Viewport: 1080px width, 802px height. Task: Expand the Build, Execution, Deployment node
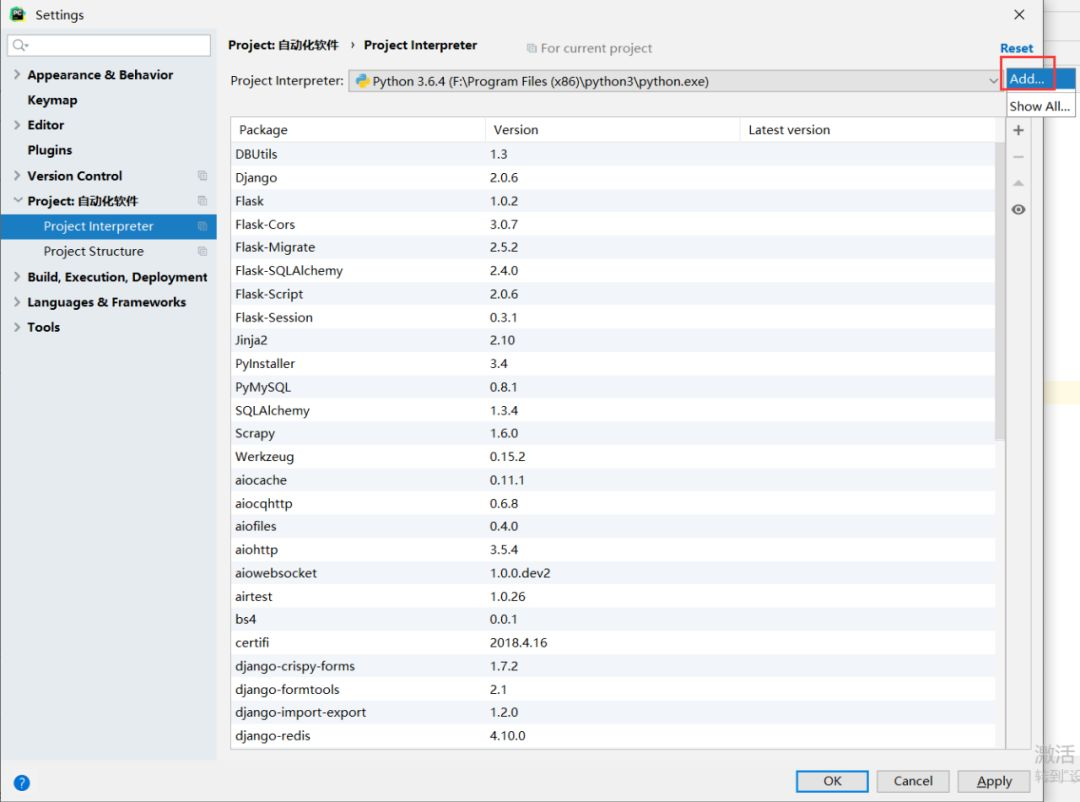(x=16, y=277)
